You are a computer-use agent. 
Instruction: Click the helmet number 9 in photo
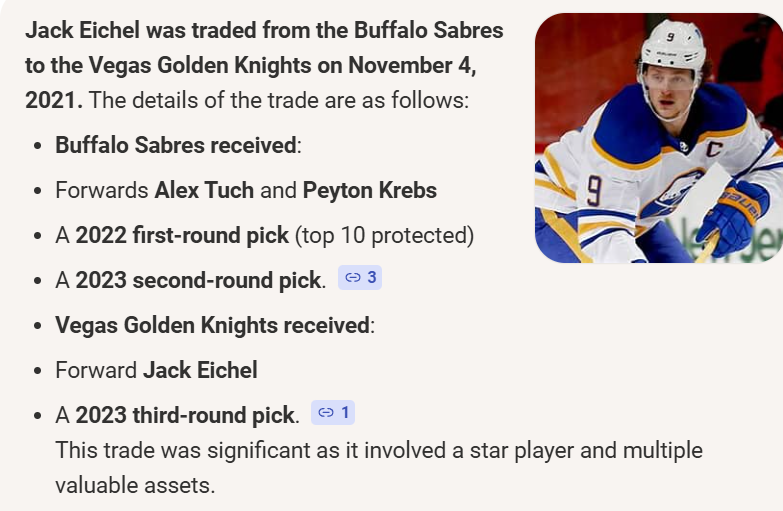pos(671,37)
